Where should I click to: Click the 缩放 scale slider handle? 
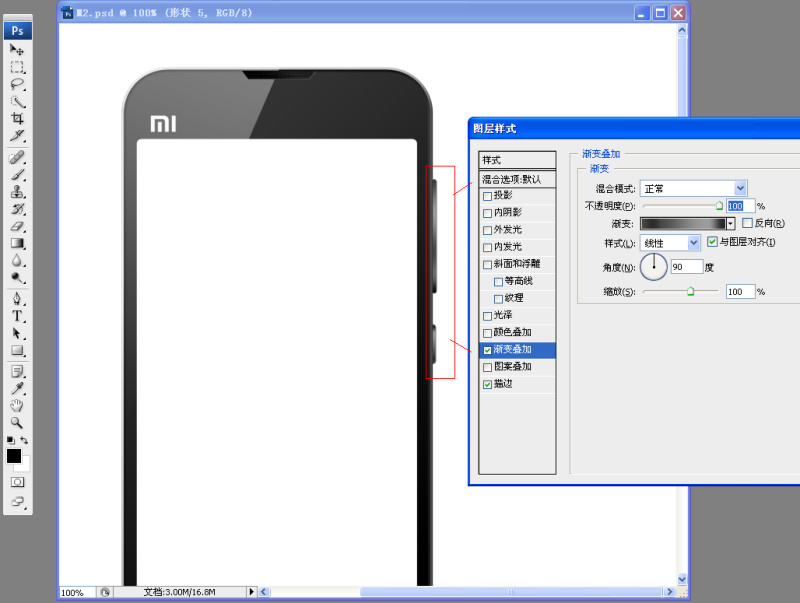(690, 292)
